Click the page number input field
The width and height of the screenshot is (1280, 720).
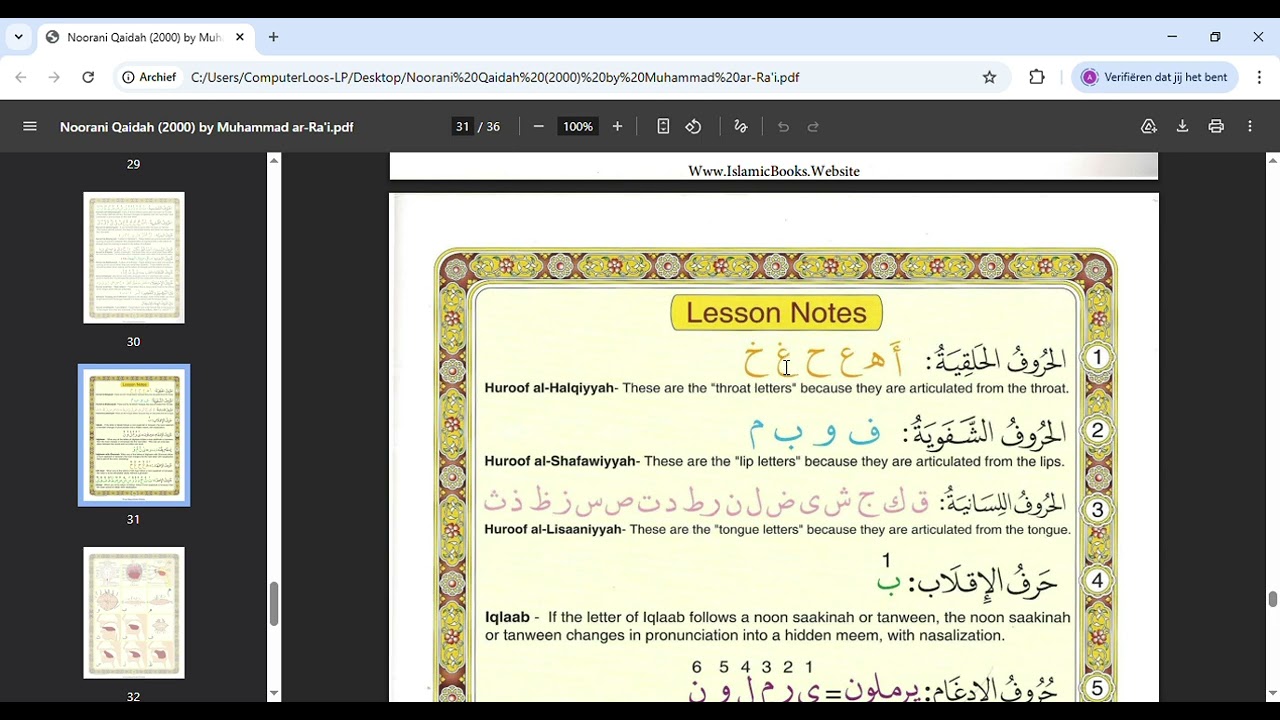[462, 127]
